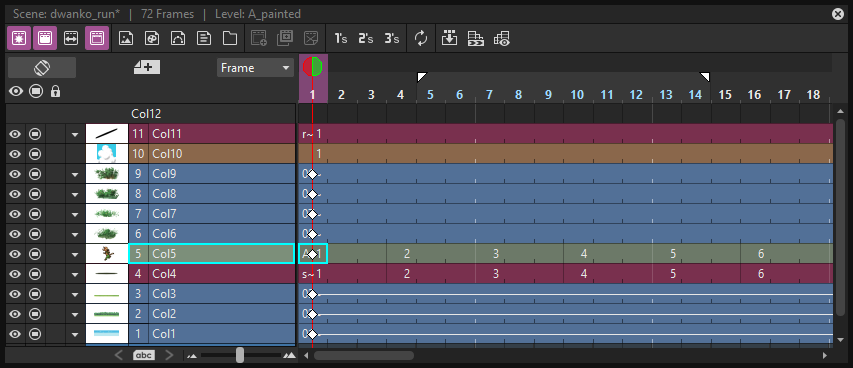The image size is (853, 368).
Task: Click the zoom-in large mountains icon
Action: [x=289, y=355]
